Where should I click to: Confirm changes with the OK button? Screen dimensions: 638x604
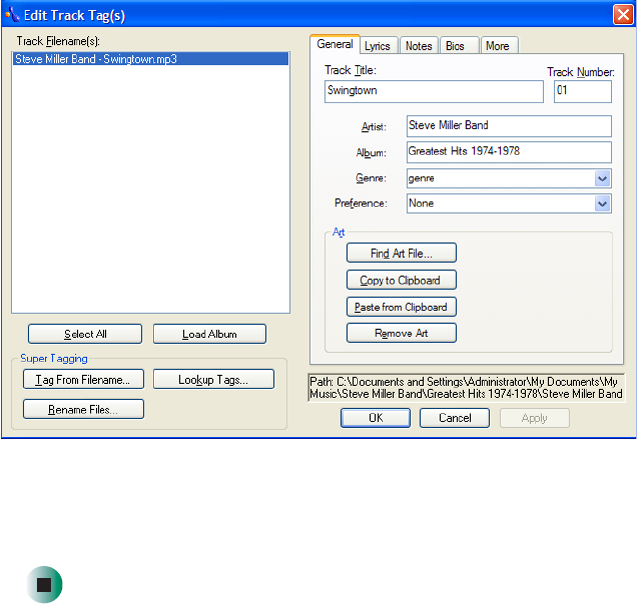376,418
